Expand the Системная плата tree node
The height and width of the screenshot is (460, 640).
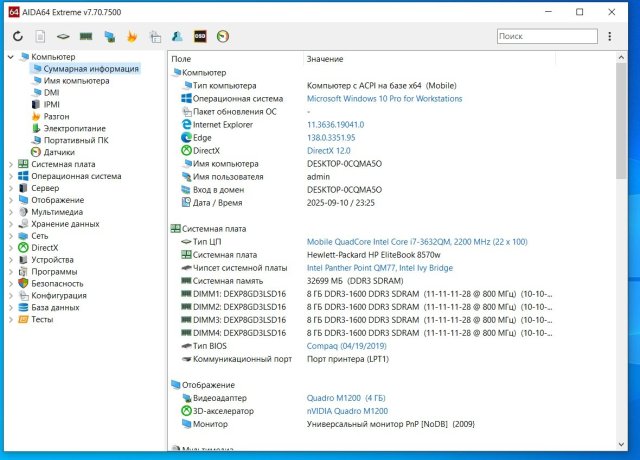click(x=11, y=164)
